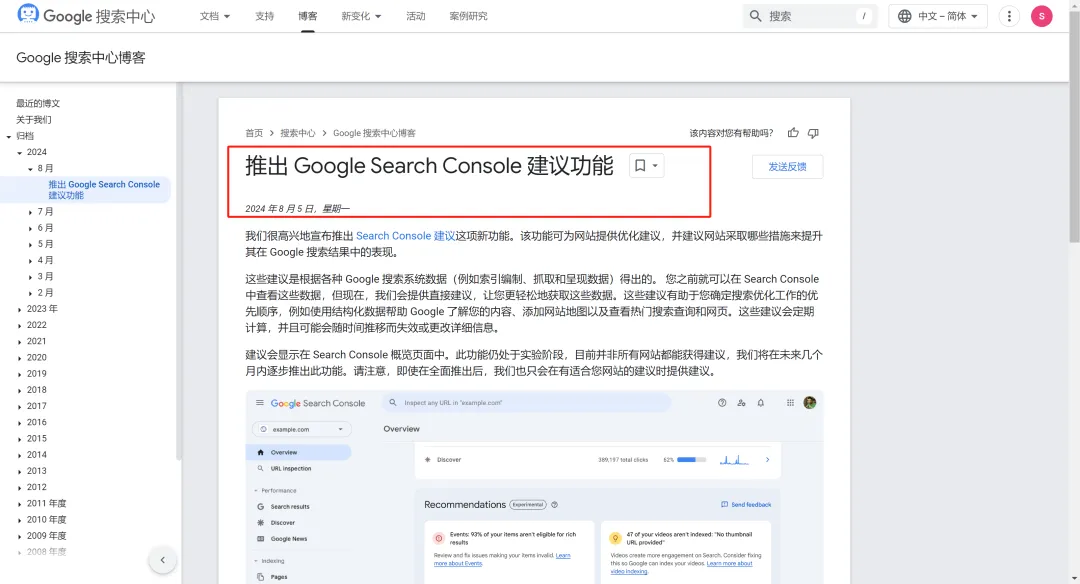Image resolution: width=1080 pixels, height=584 pixels.
Task: Collapse the left sidebar with the arrow button
Action: (162, 560)
